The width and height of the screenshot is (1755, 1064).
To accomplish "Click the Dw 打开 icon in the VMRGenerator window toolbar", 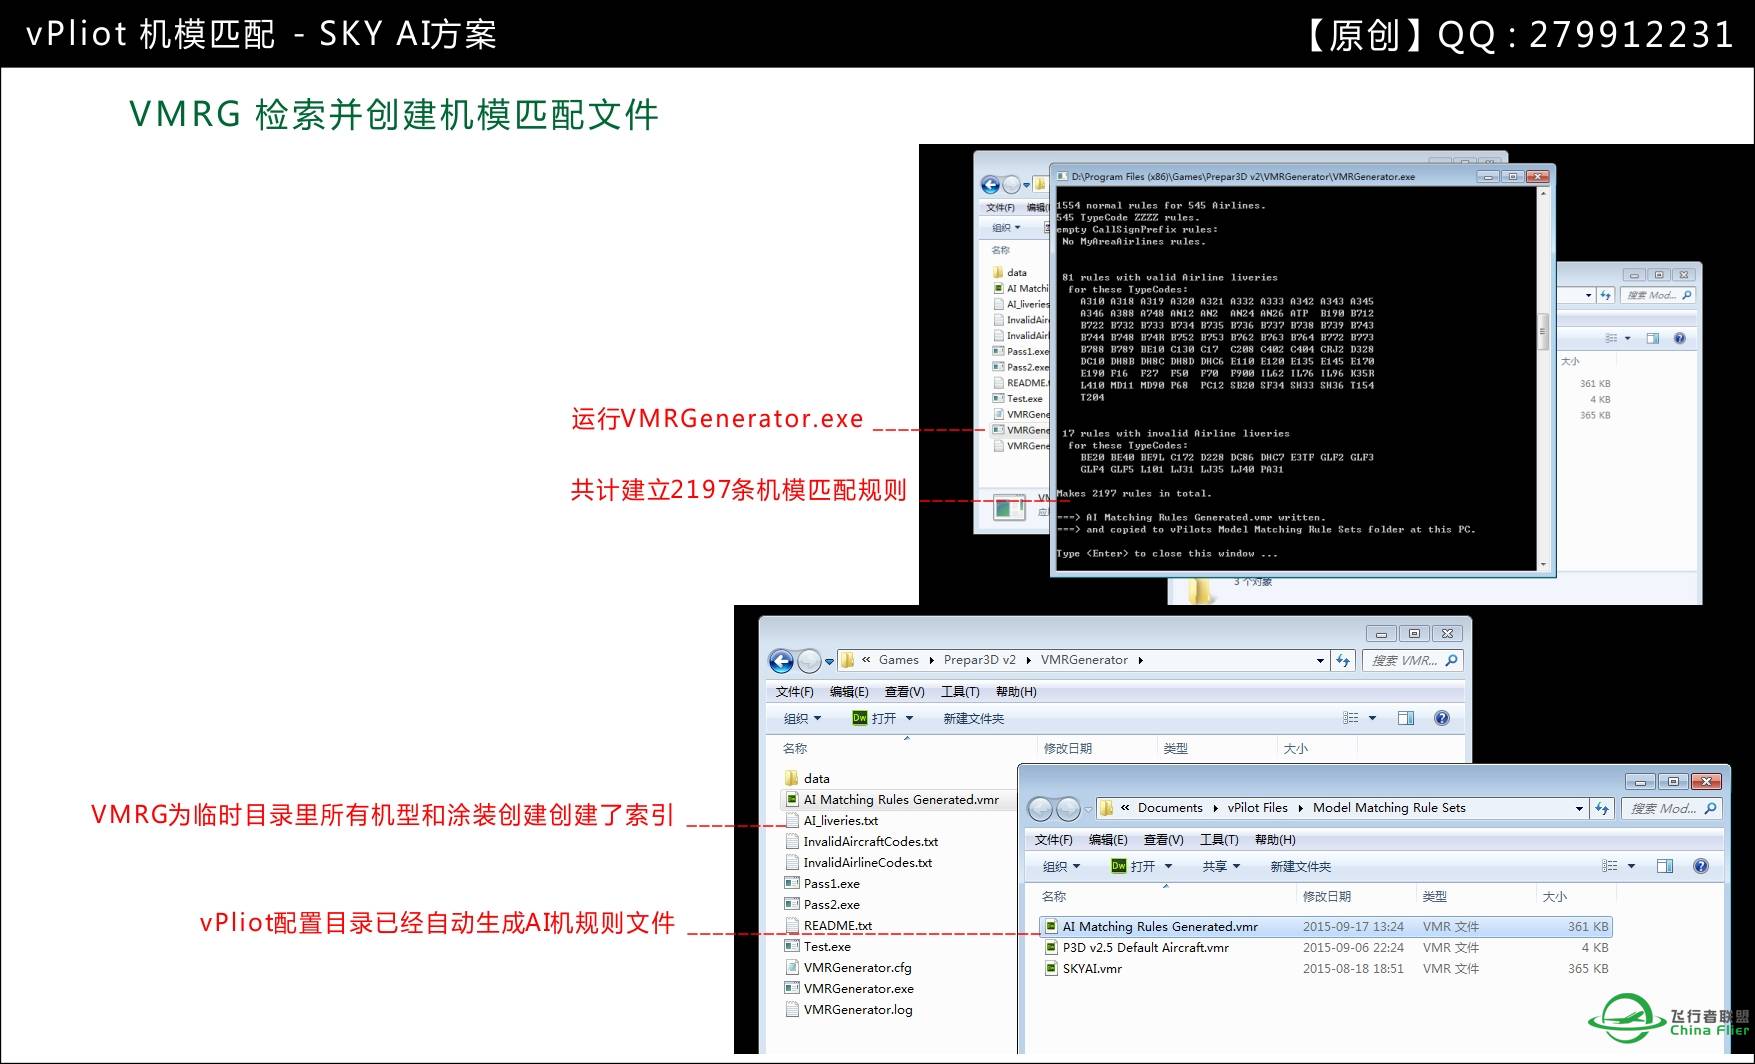I will [859, 718].
